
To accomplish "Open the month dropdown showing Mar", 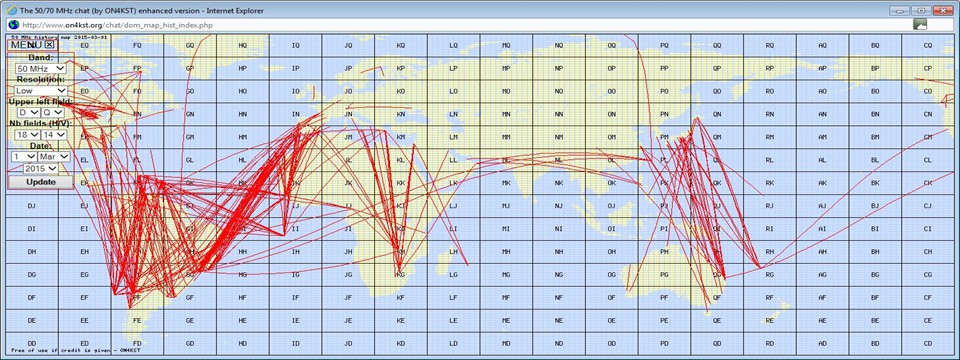I will pos(54,156).
